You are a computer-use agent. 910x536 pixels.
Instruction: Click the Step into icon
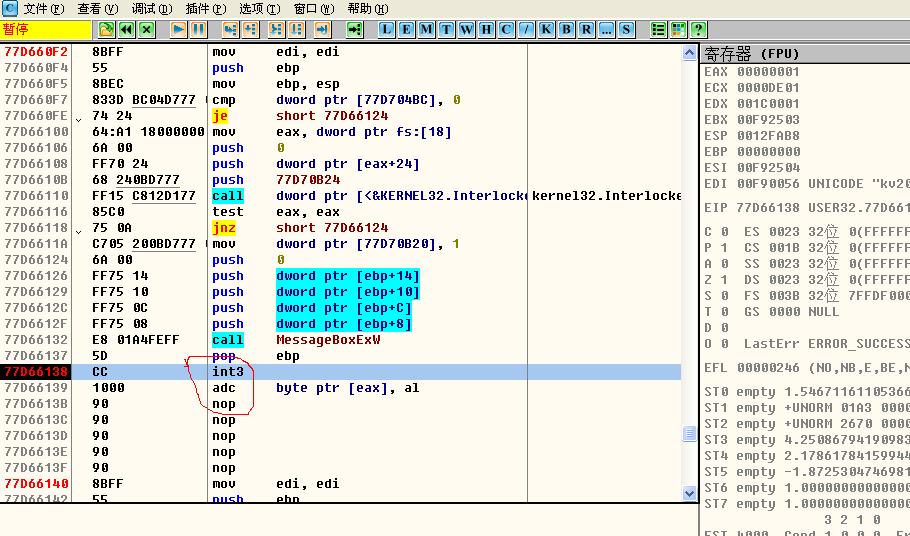pyautogui.click(x=230, y=30)
